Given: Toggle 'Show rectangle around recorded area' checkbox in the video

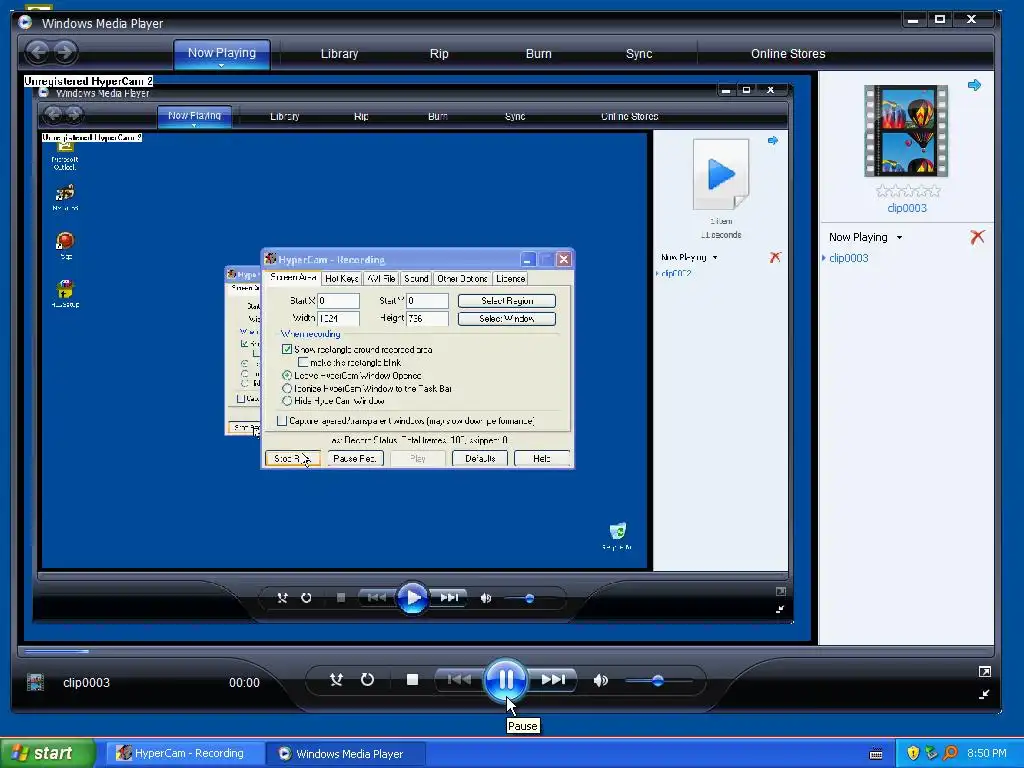Looking at the screenshot, I should click(287, 349).
